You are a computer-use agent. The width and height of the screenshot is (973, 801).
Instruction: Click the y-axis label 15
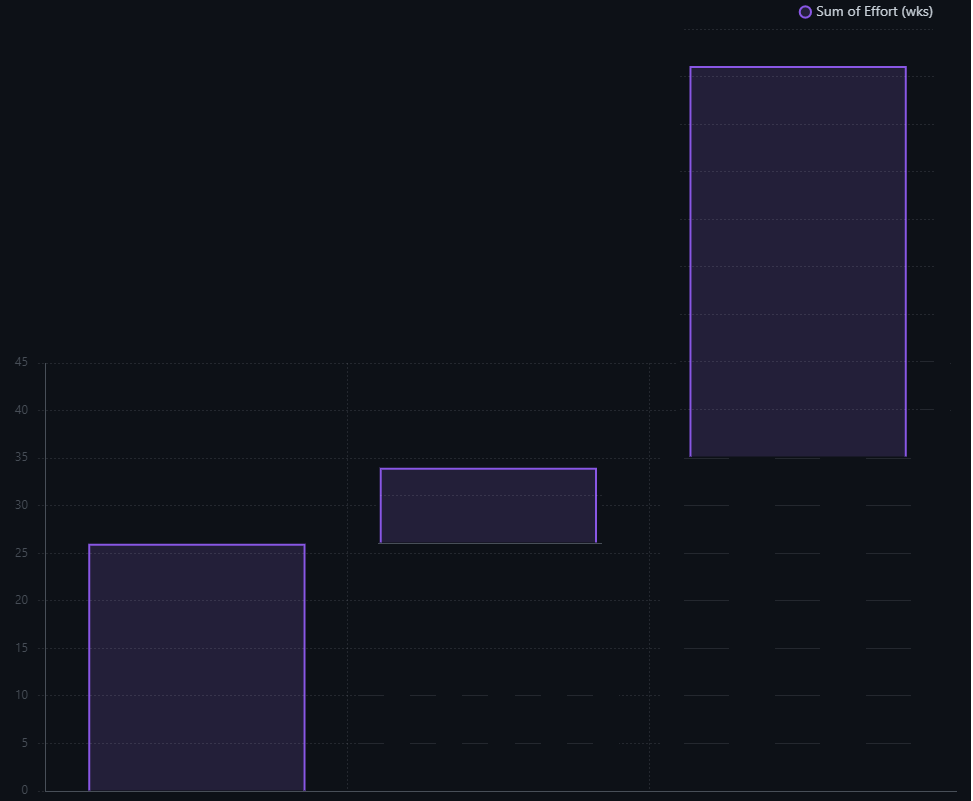(x=21, y=648)
